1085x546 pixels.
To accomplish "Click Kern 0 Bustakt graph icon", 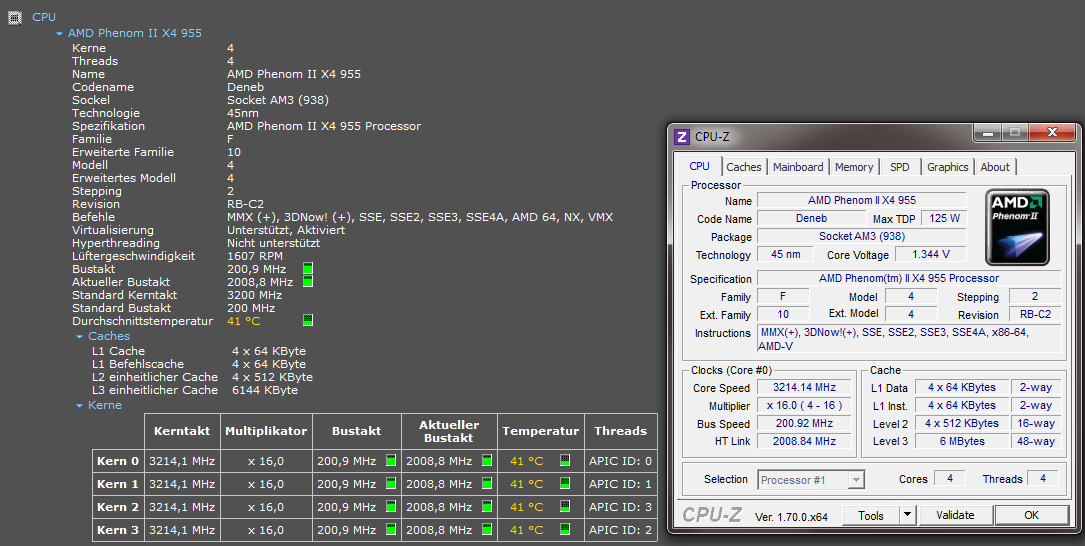I will pos(391,460).
